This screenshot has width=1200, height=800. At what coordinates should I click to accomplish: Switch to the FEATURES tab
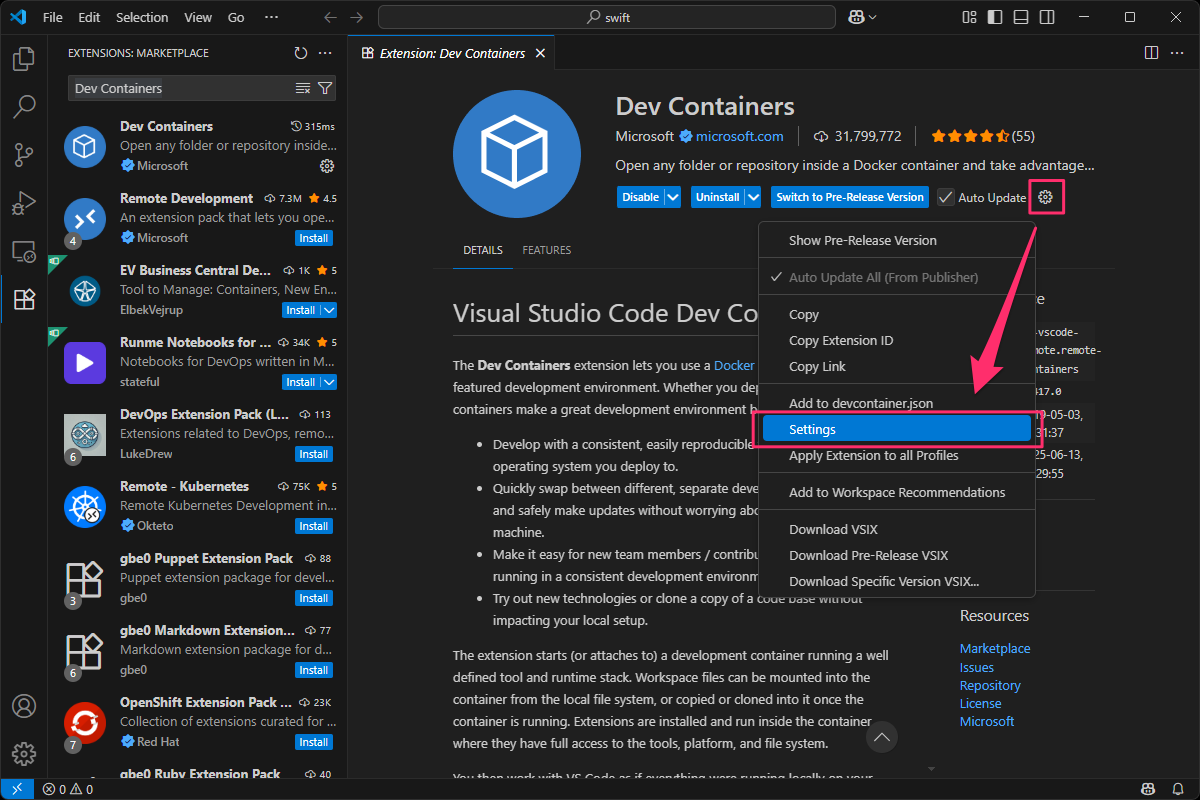pyautogui.click(x=547, y=250)
